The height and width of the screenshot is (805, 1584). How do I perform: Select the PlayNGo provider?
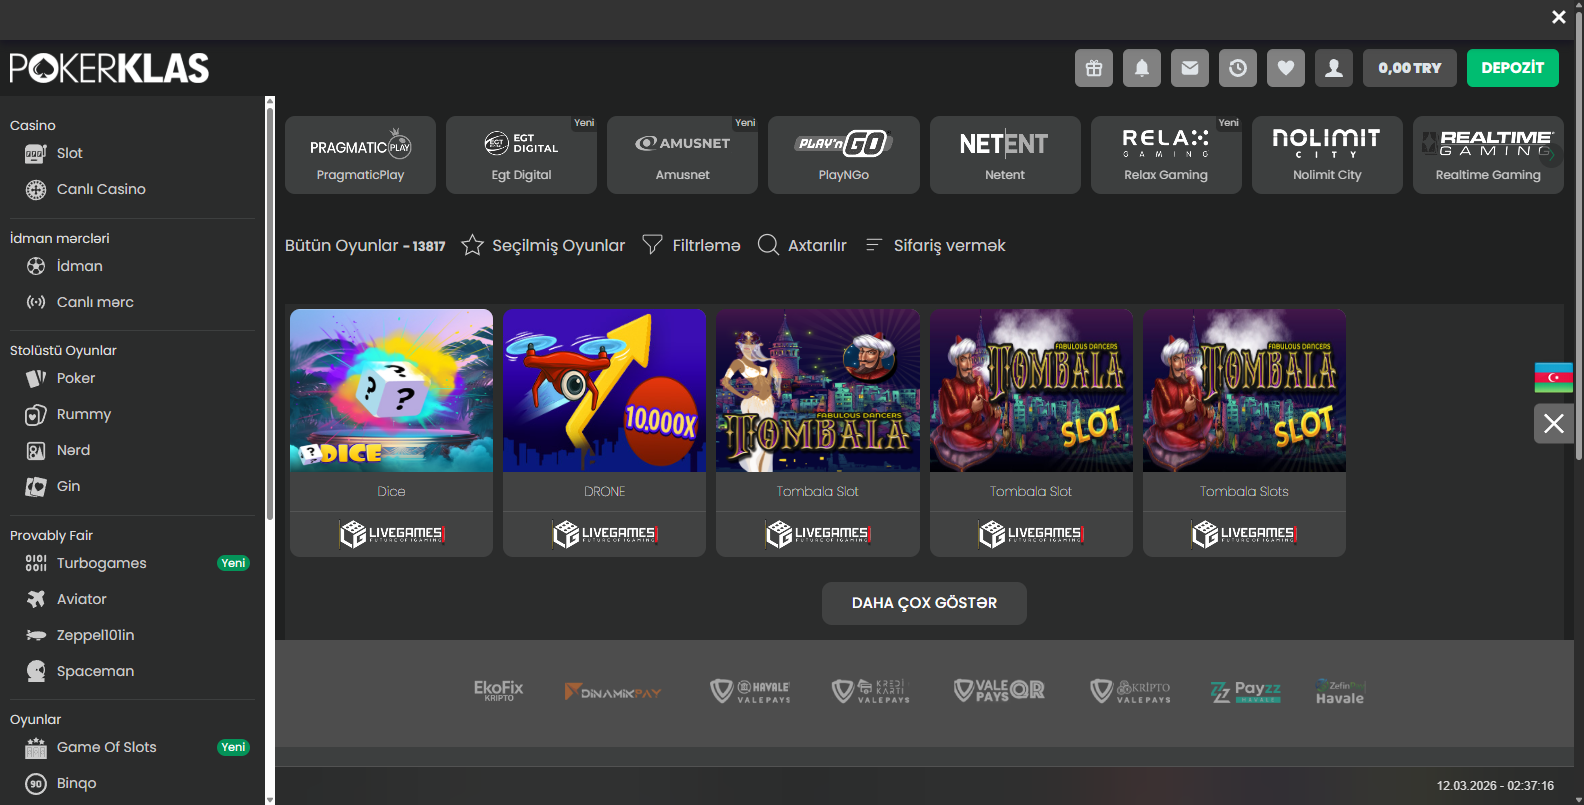pyautogui.click(x=843, y=155)
